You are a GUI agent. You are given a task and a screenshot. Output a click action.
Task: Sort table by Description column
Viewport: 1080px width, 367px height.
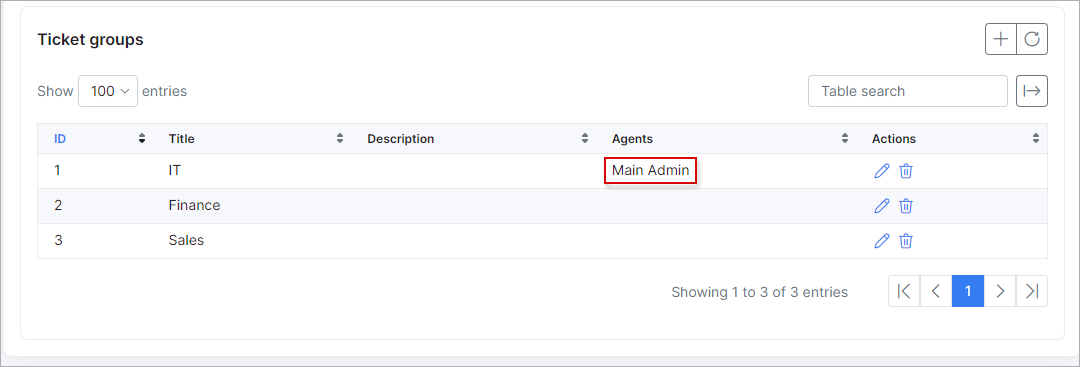point(476,138)
